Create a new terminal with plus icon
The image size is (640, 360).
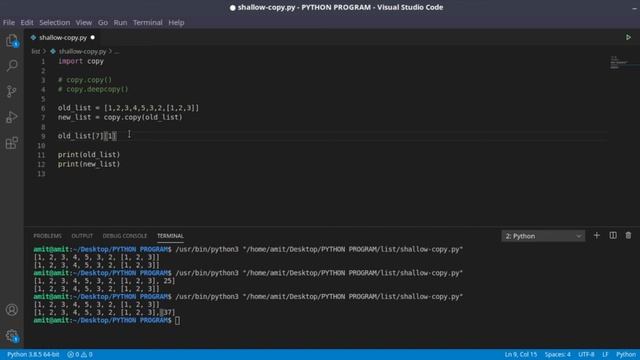point(597,236)
